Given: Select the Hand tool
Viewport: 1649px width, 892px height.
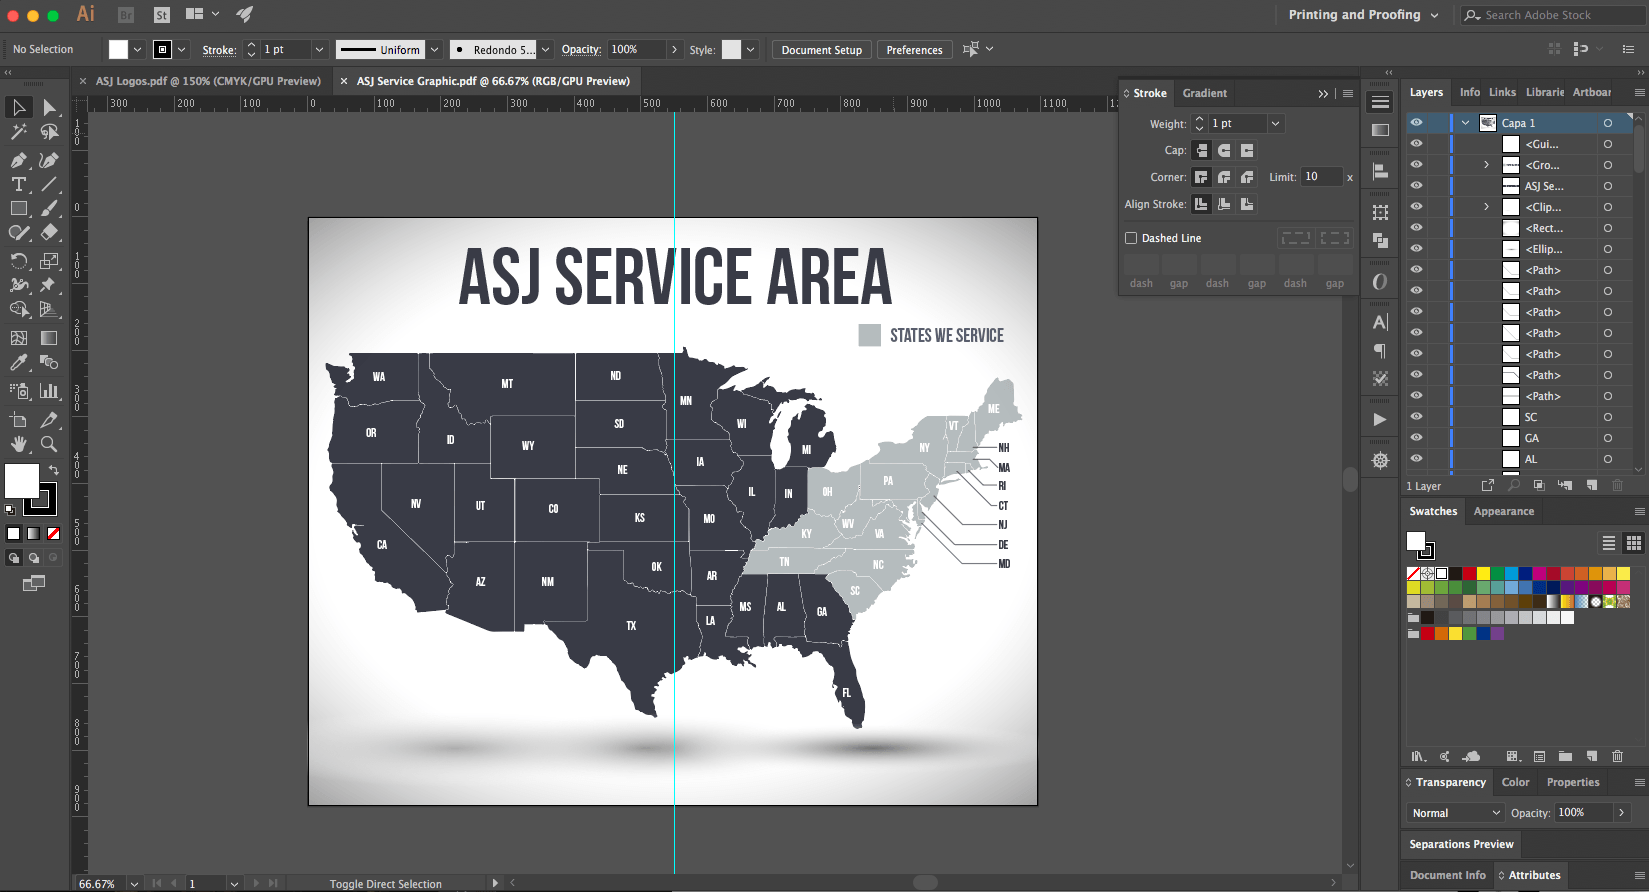Looking at the screenshot, I should coord(18,444).
